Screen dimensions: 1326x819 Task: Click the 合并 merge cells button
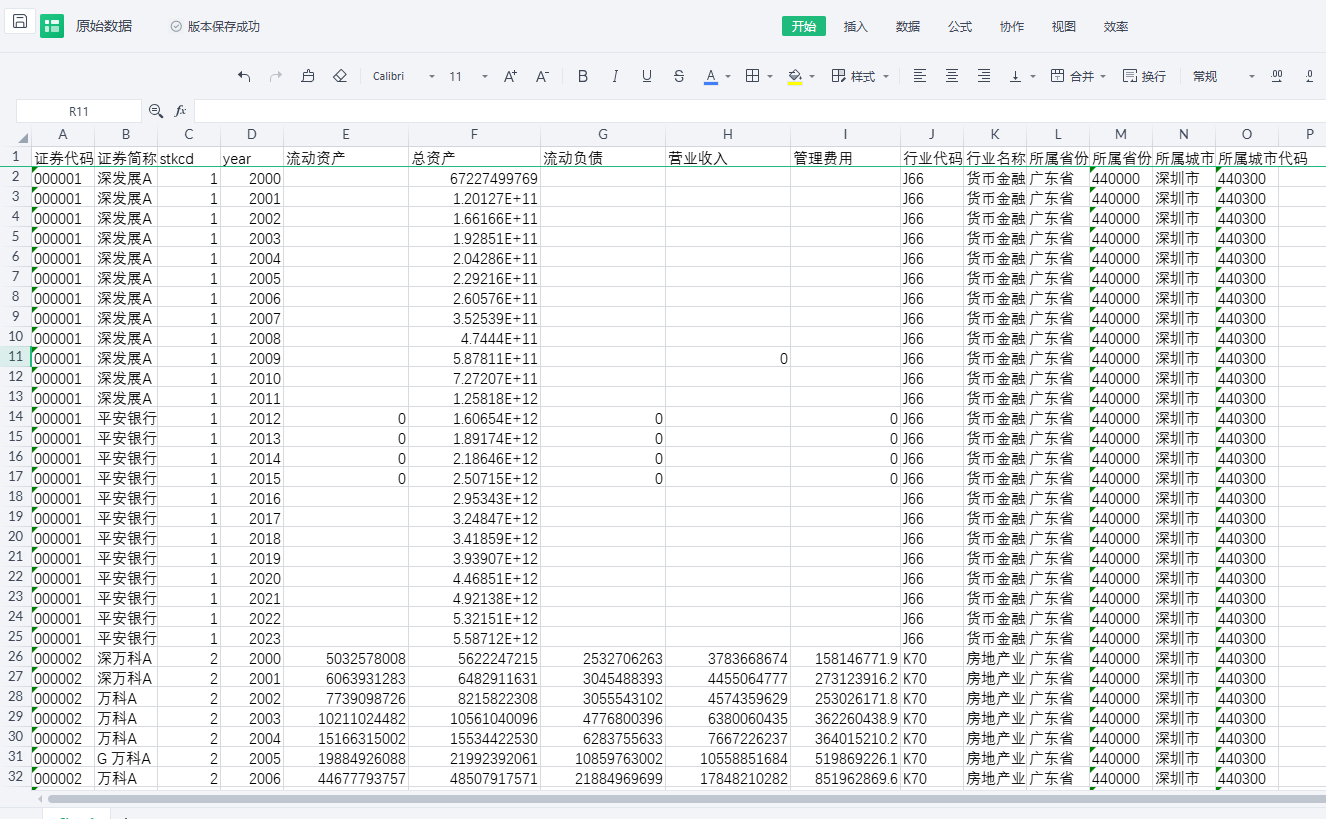click(1072, 76)
